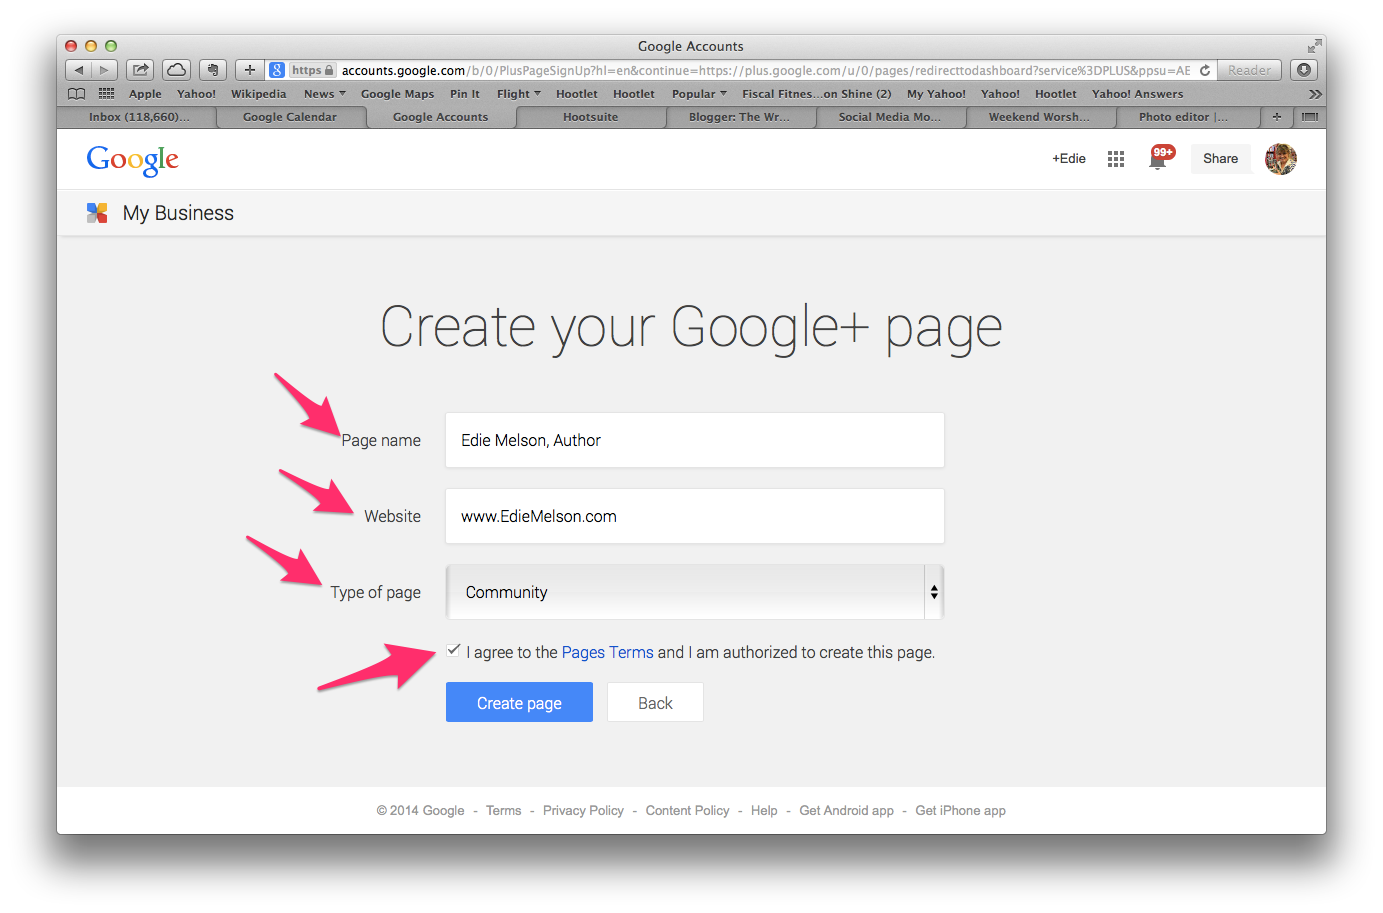Open the Wikipedia bookmark

pos(258,94)
